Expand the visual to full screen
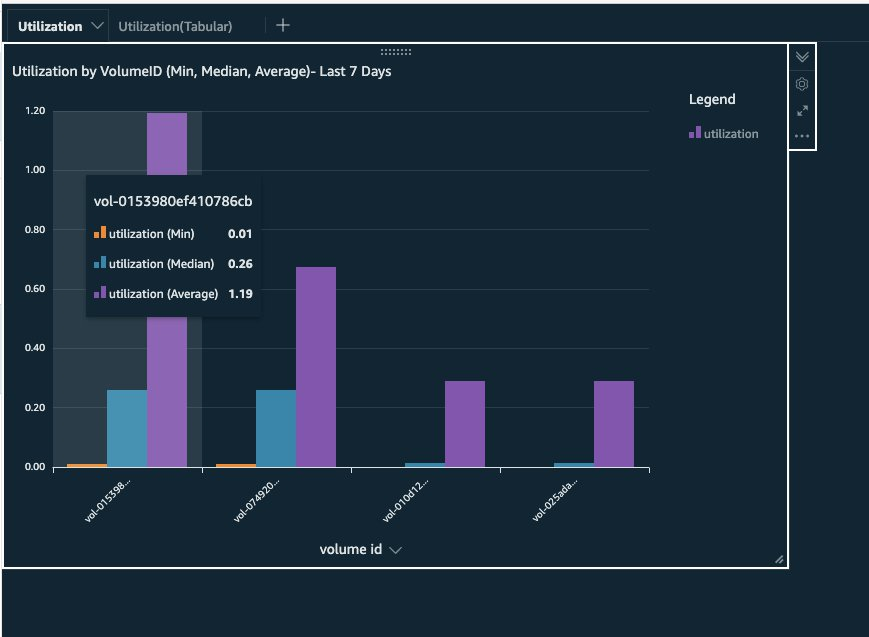 [x=801, y=110]
